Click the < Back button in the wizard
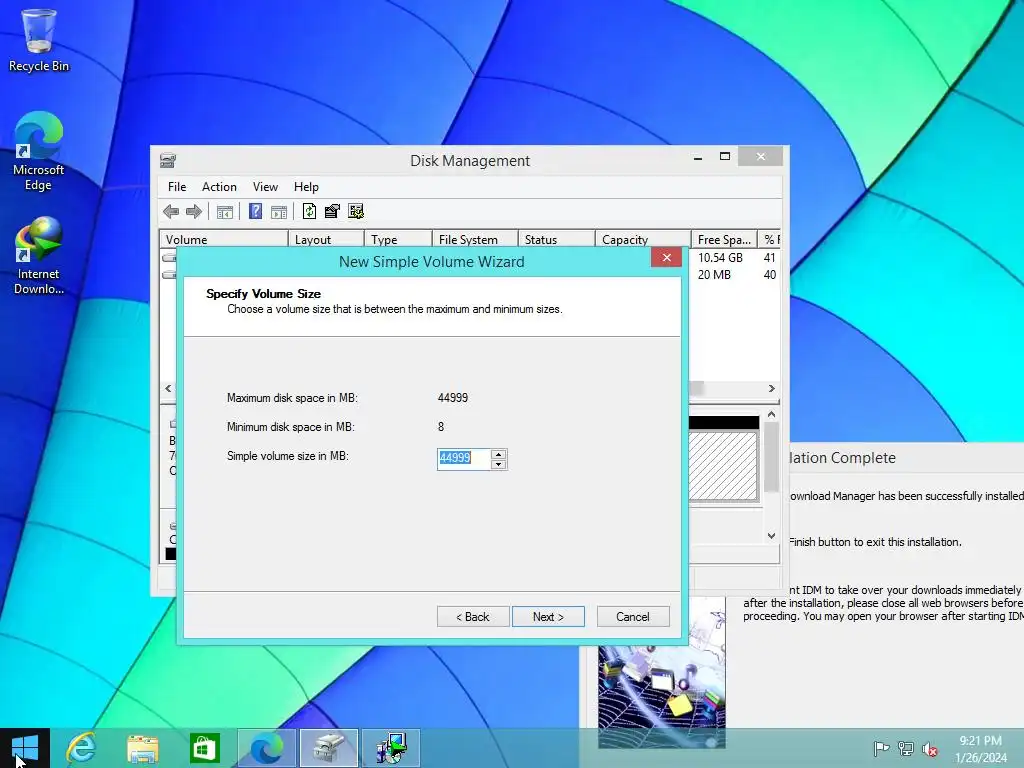 click(473, 616)
